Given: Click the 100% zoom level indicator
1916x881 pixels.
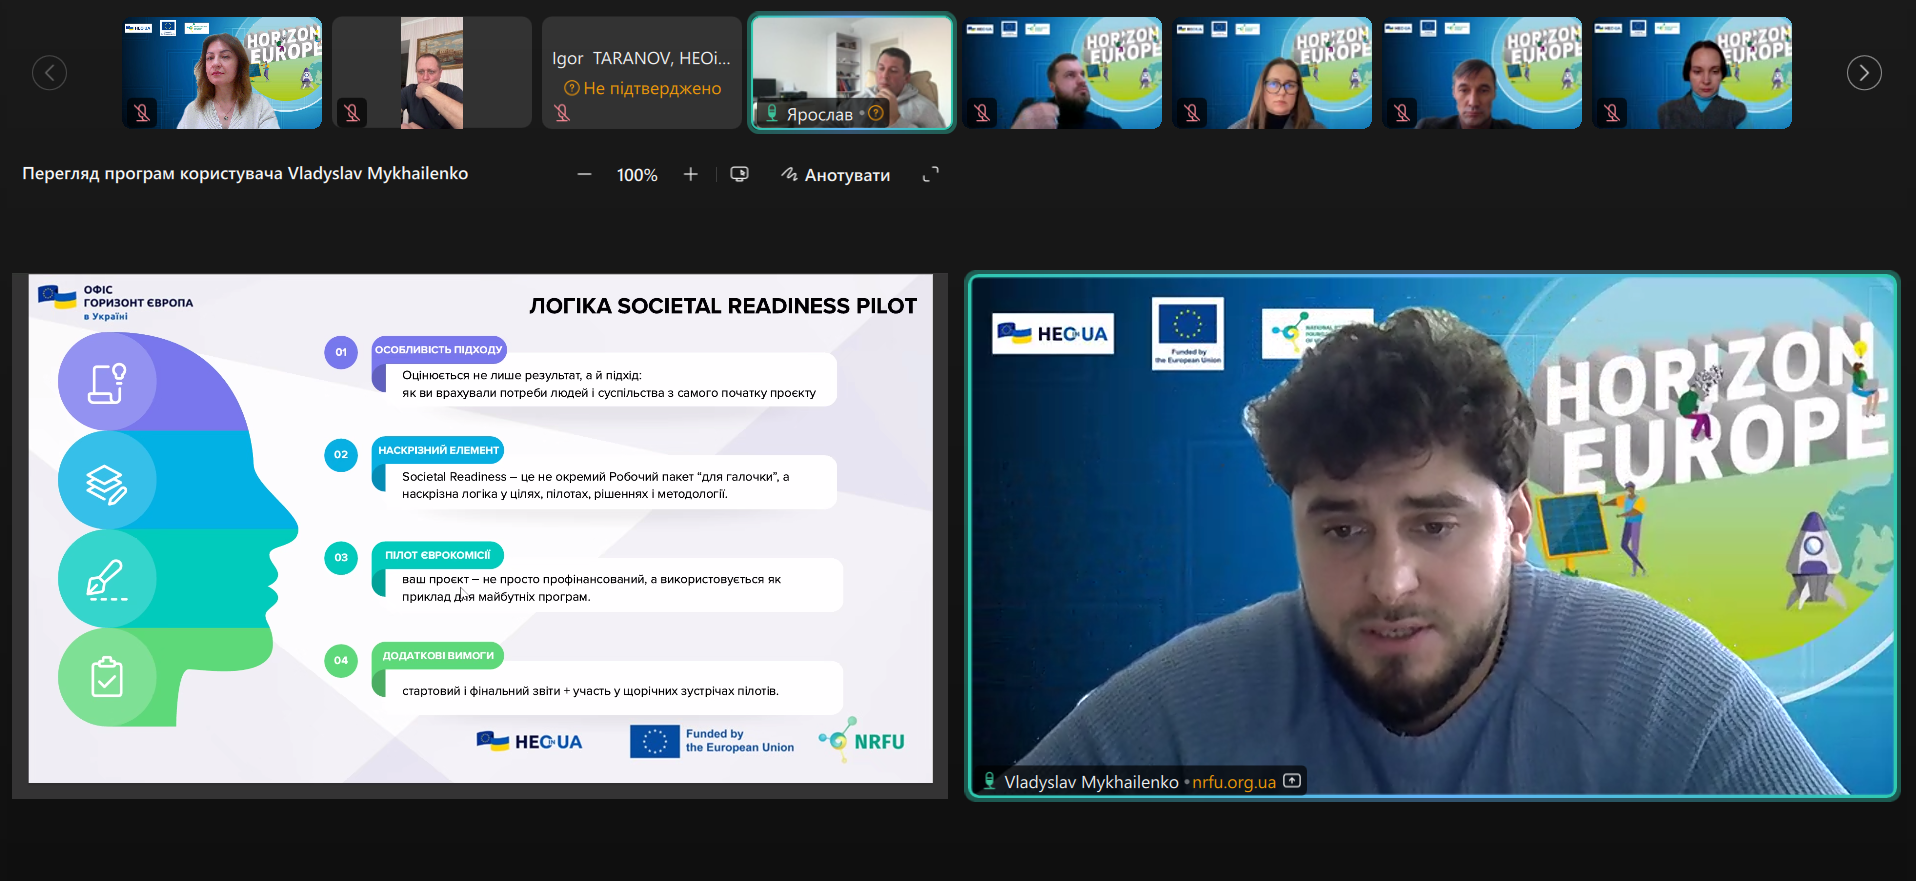Looking at the screenshot, I should coord(637,175).
